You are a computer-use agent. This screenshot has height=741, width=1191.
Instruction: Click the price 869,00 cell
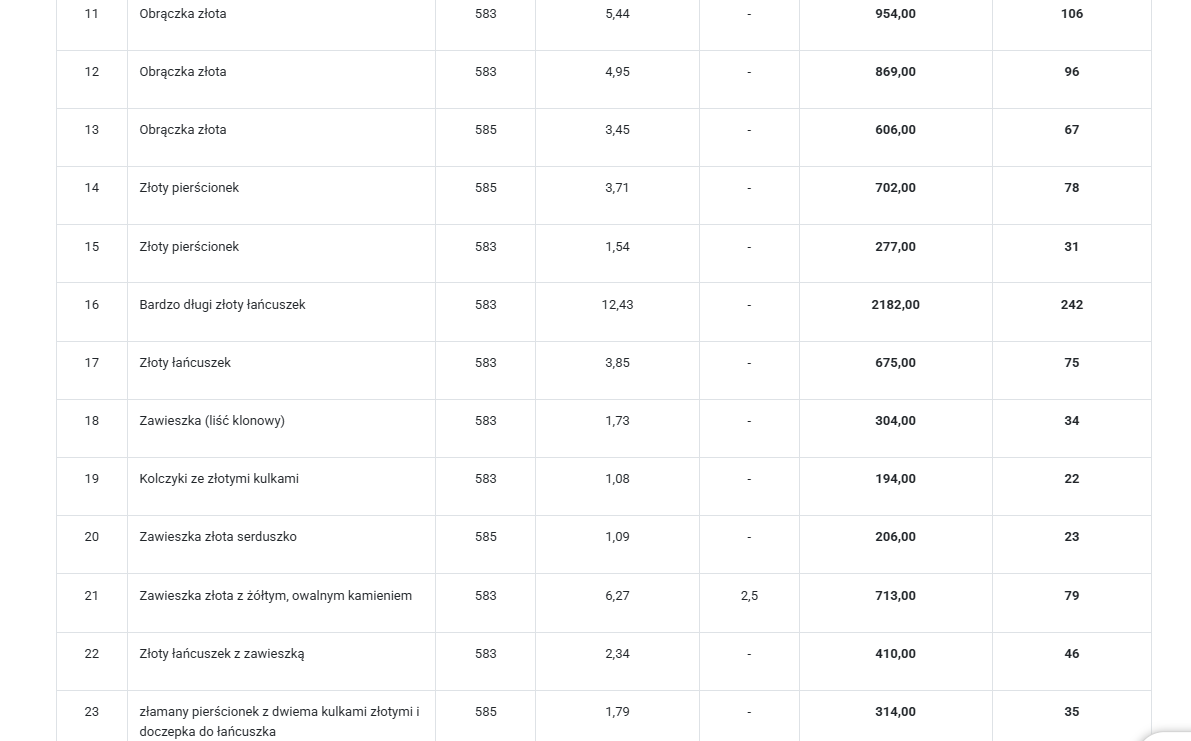[x=895, y=72]
